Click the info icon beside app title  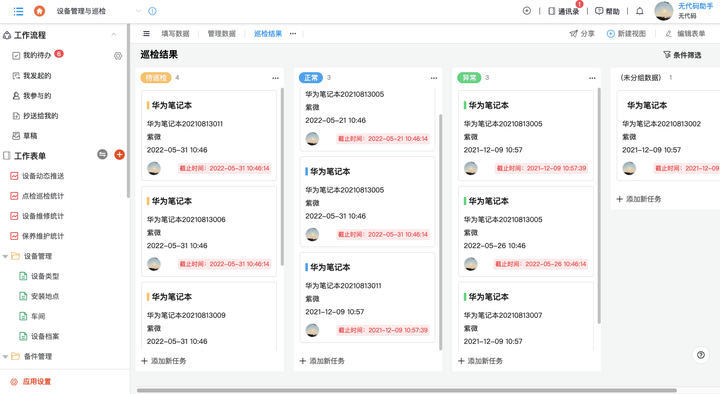(152, 11)
